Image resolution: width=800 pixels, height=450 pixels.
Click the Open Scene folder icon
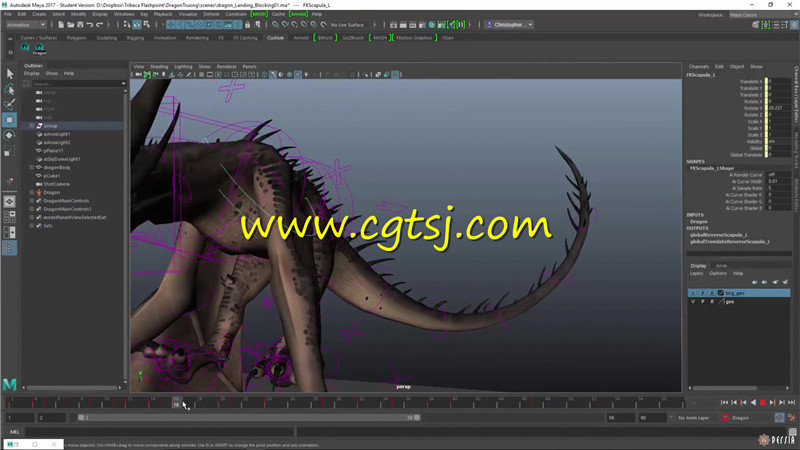(x=70, y=24)
